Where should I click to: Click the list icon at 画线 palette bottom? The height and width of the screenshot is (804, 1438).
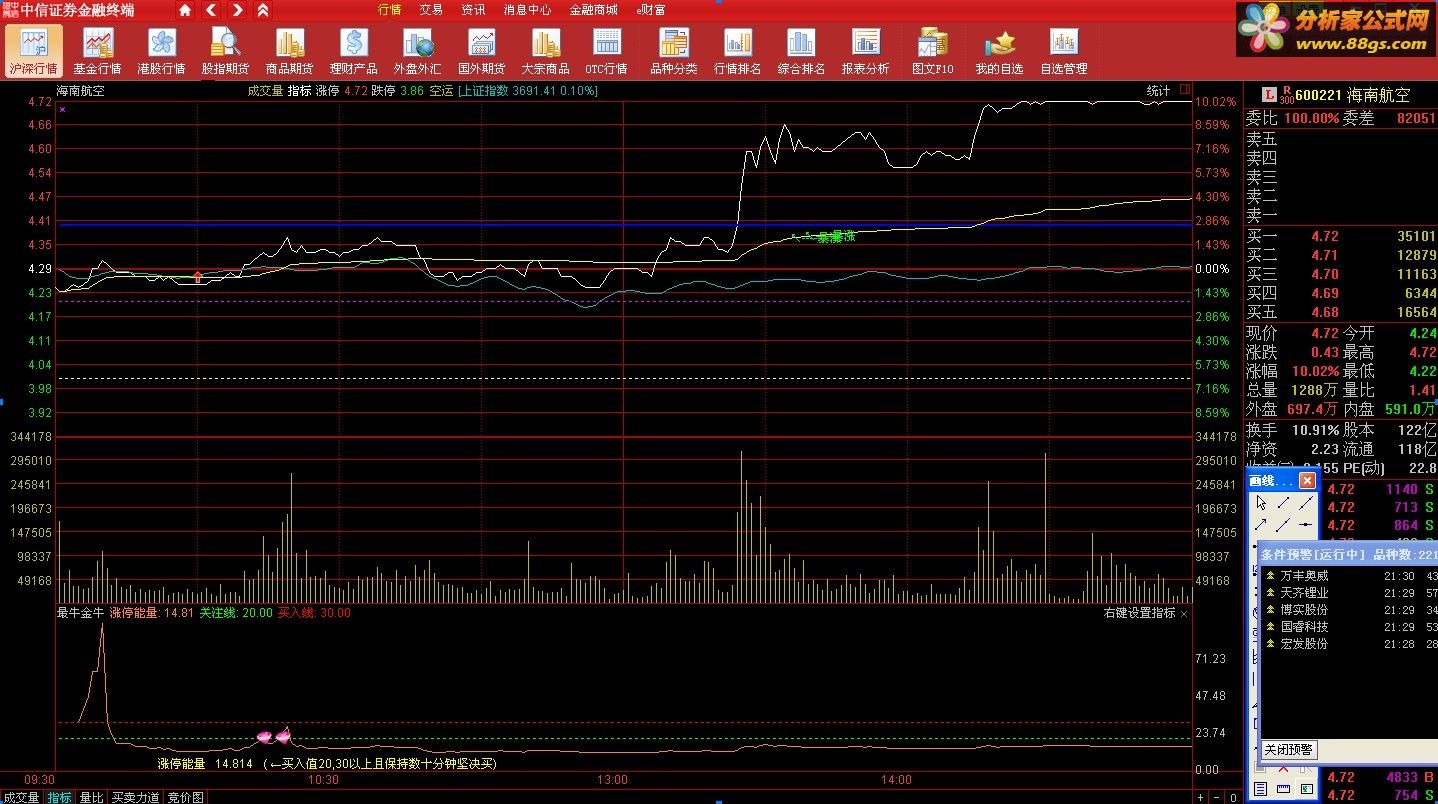tap(1261, 789)
